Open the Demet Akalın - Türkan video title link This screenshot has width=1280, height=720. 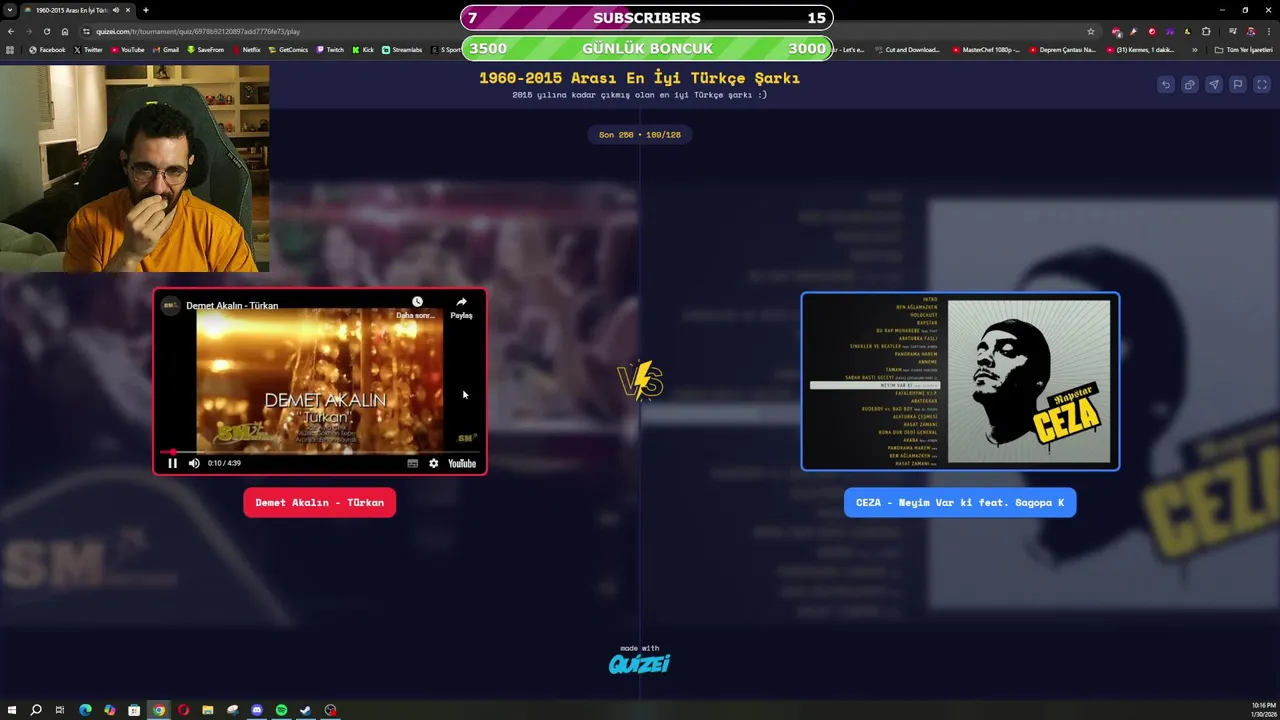click(x=232, y=305)
